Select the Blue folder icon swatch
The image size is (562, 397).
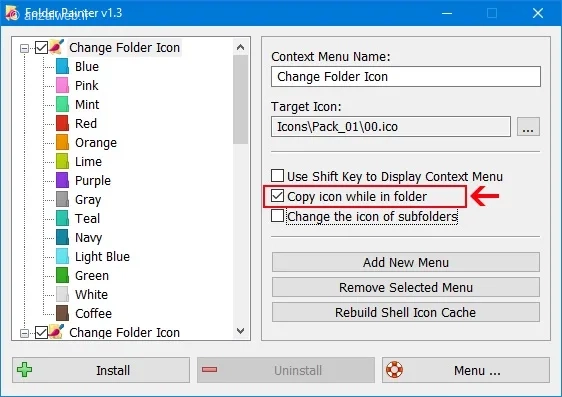[62, 66]
